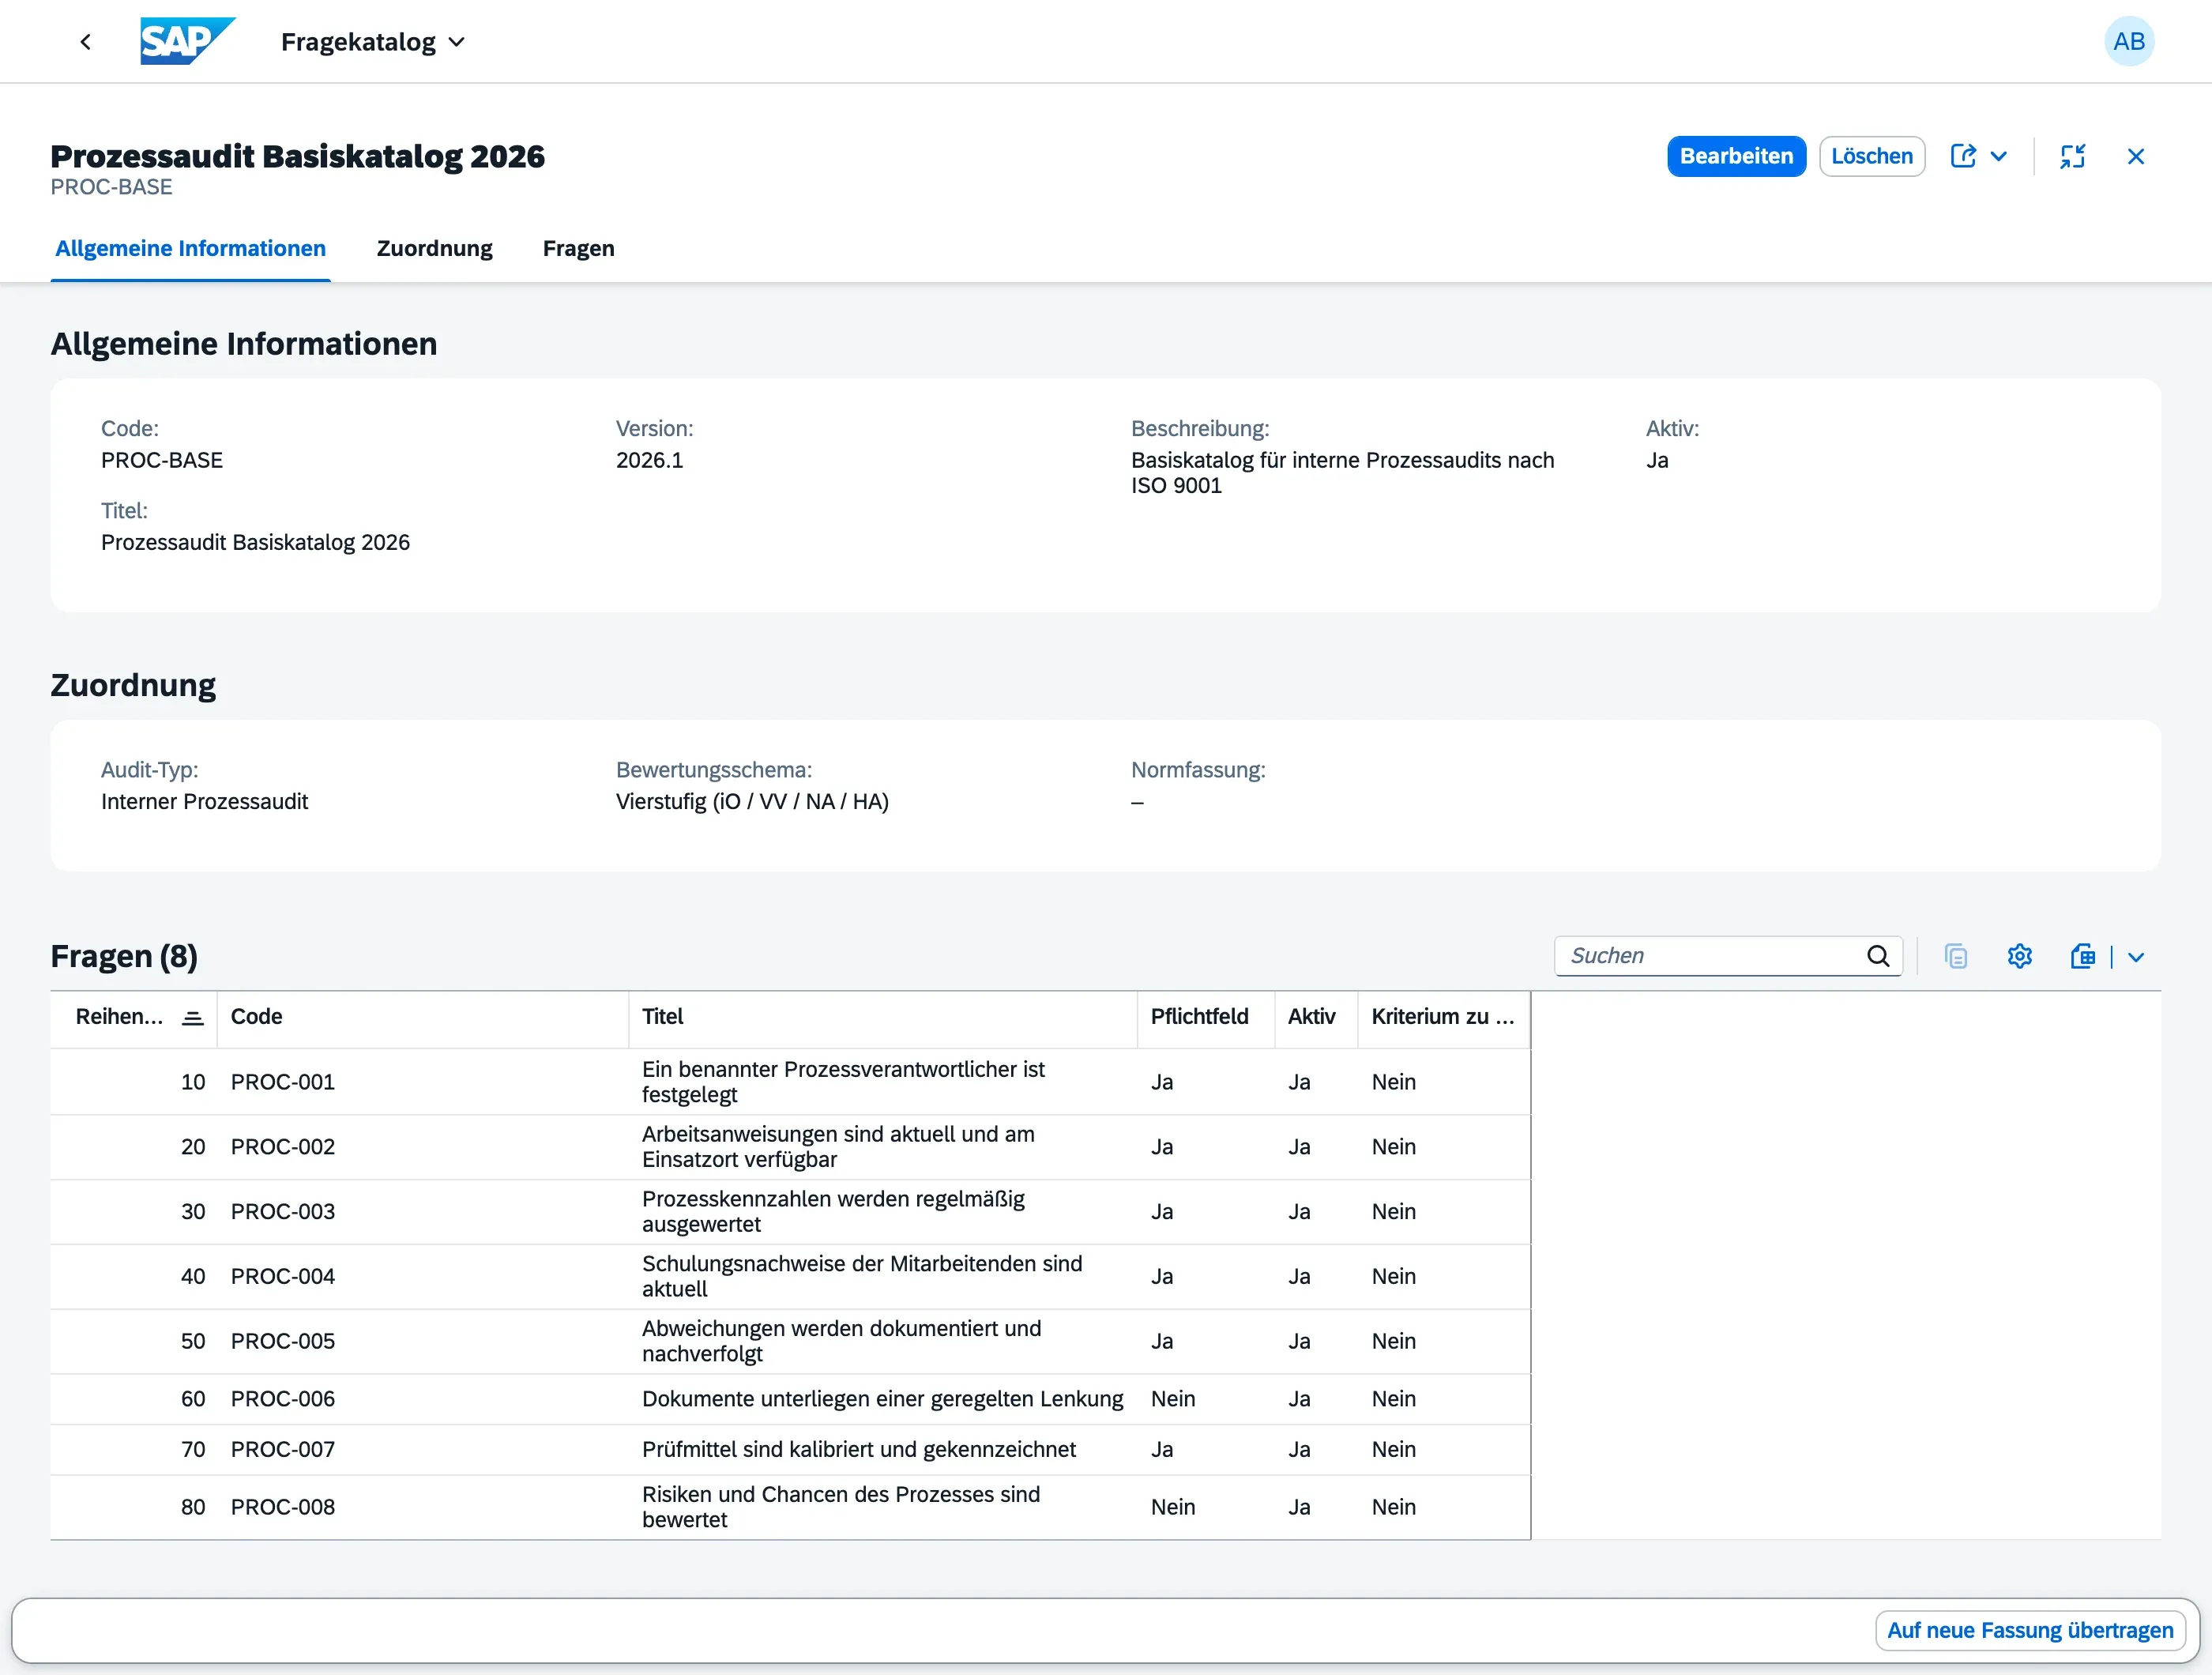2212x1675 pixels.
Task: Click version value 2026.1
Action: click(x=649, y=460)
